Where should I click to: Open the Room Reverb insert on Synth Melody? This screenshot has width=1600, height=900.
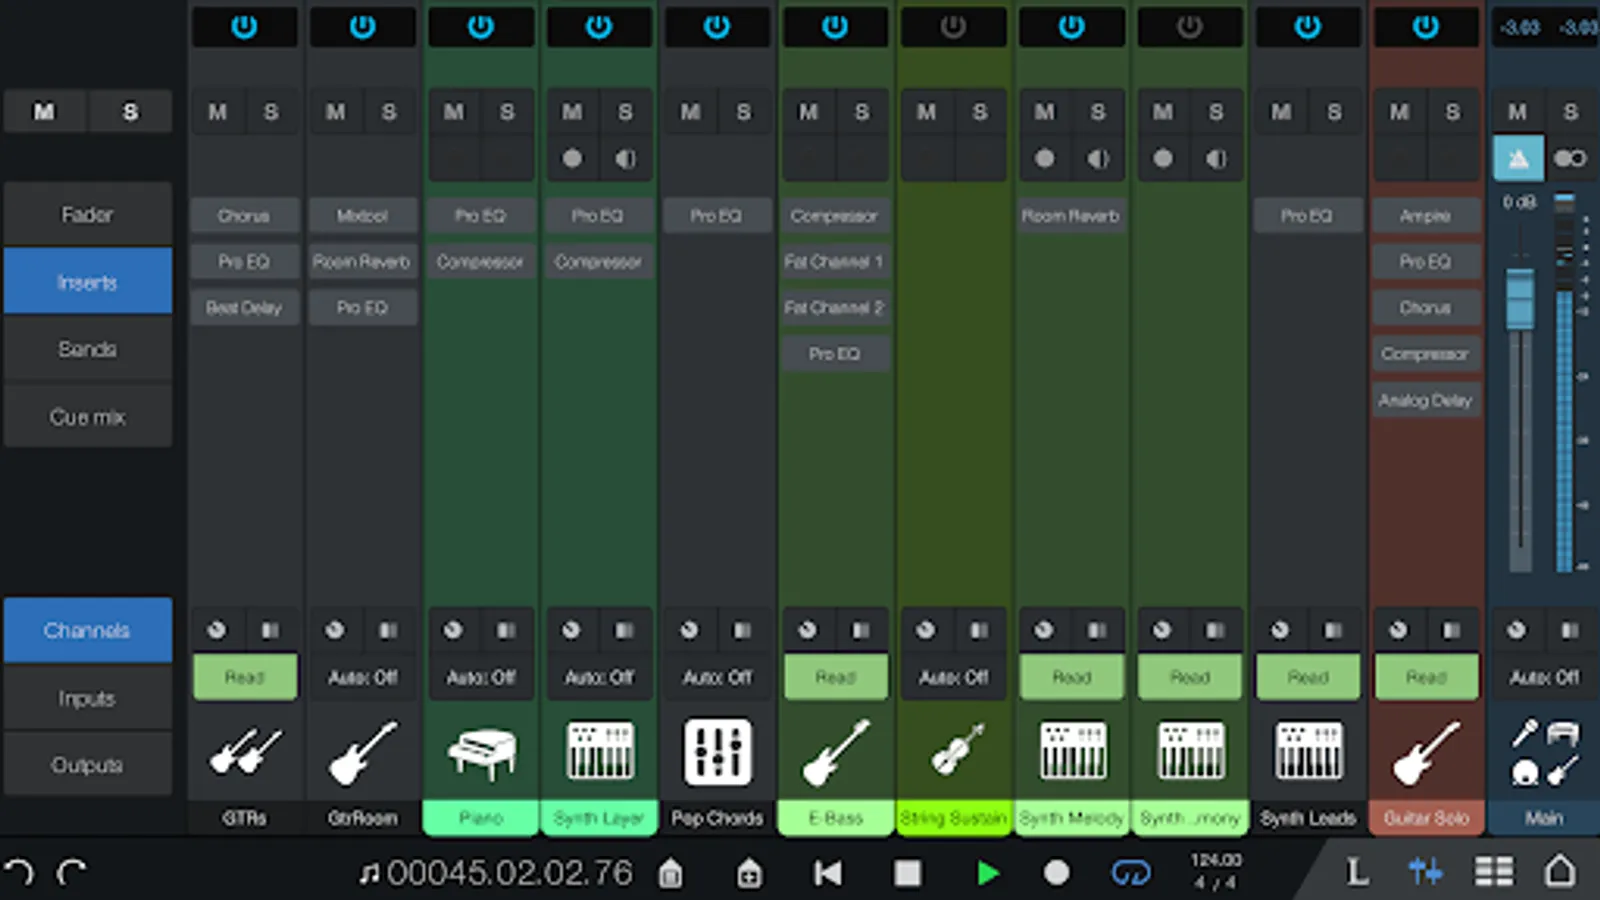click(1071, 215)
